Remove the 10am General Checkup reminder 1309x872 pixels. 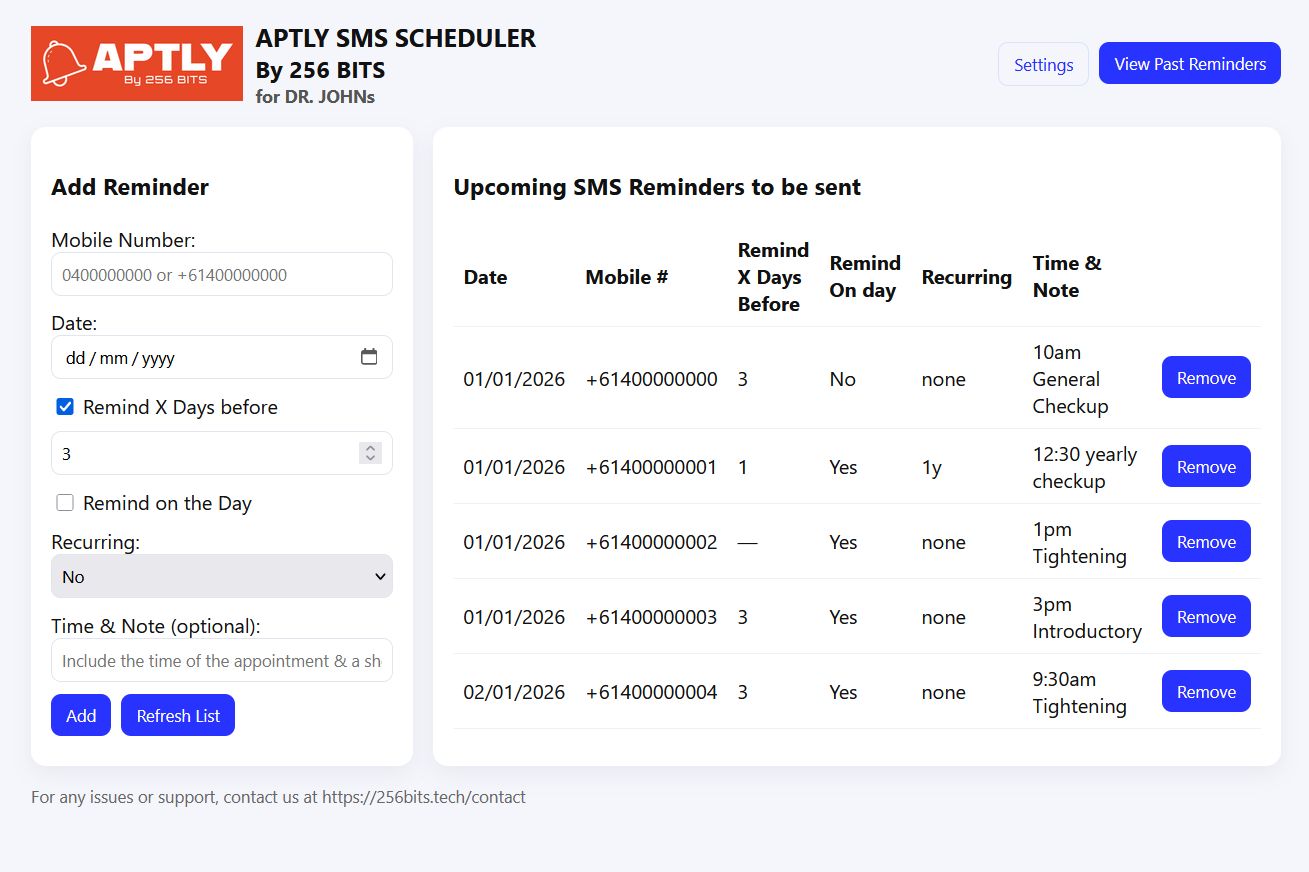pos(1205,377)
